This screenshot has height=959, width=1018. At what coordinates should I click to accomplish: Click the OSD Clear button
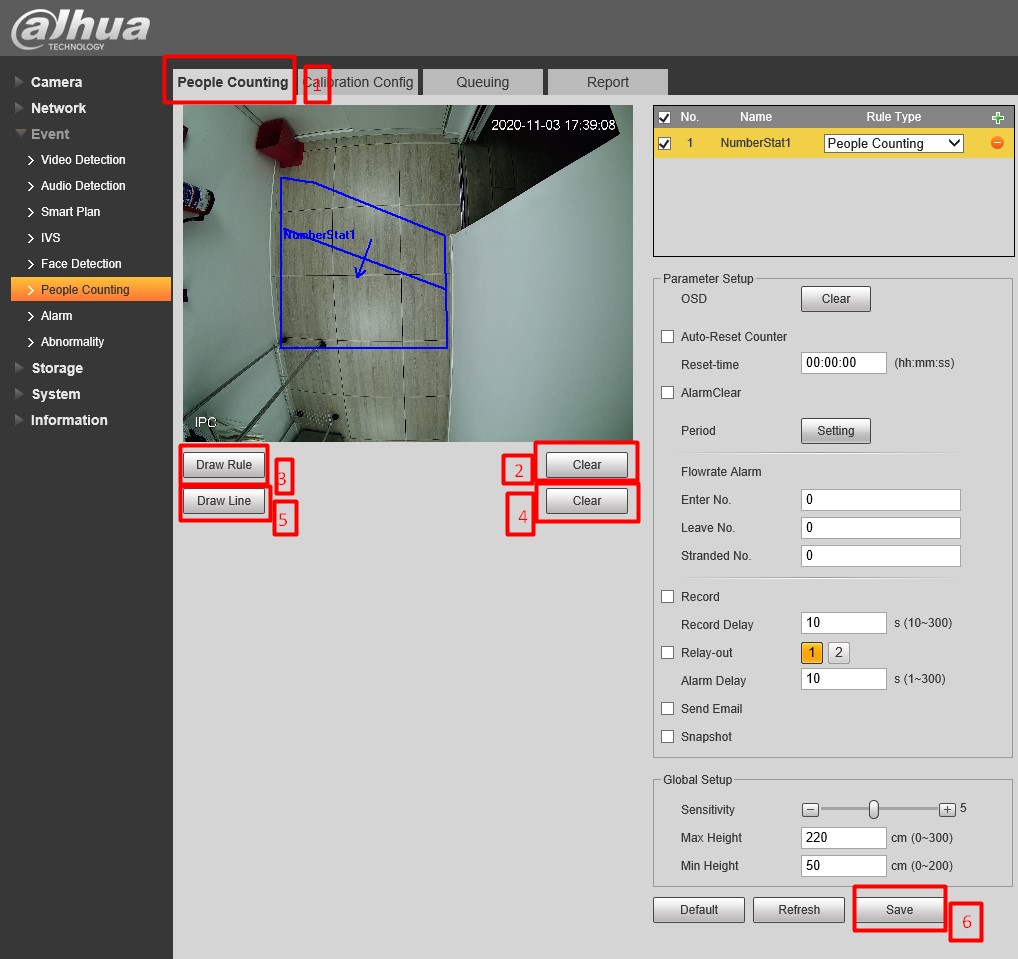(x=836, y=299)
